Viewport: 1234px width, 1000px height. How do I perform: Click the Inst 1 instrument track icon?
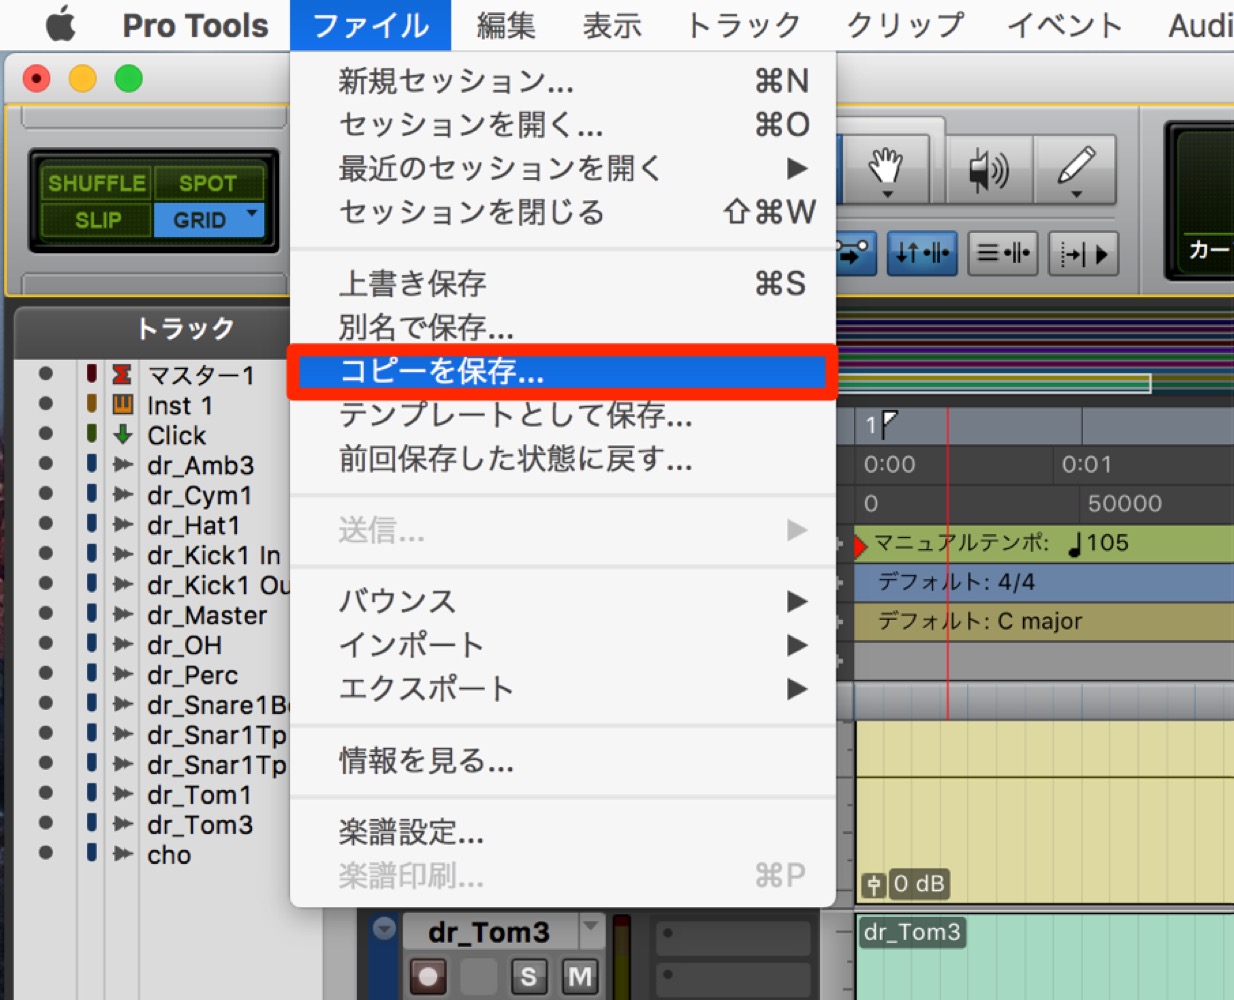122,404
